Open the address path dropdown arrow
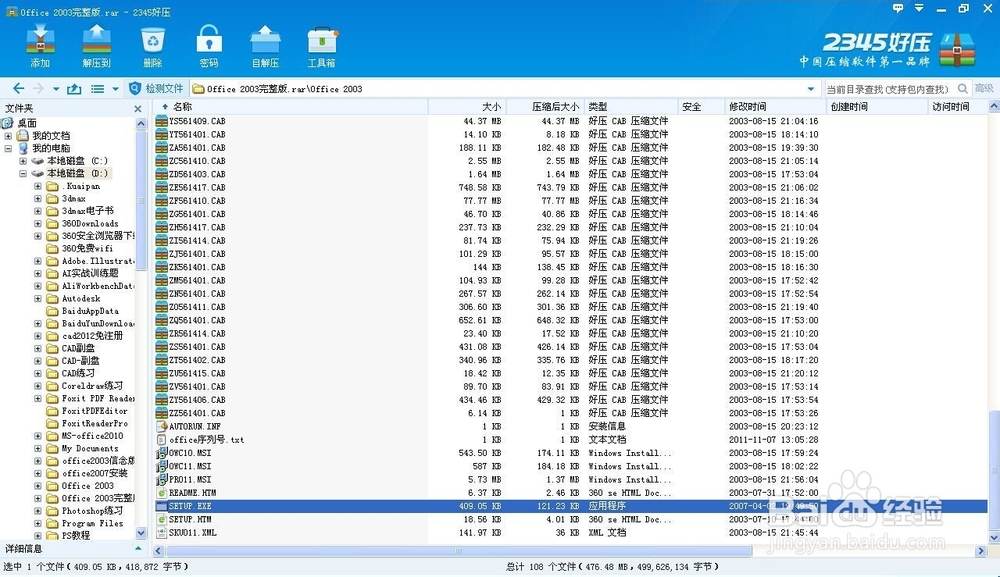The height and width of the screenshot is (577, 1000). 811,89
